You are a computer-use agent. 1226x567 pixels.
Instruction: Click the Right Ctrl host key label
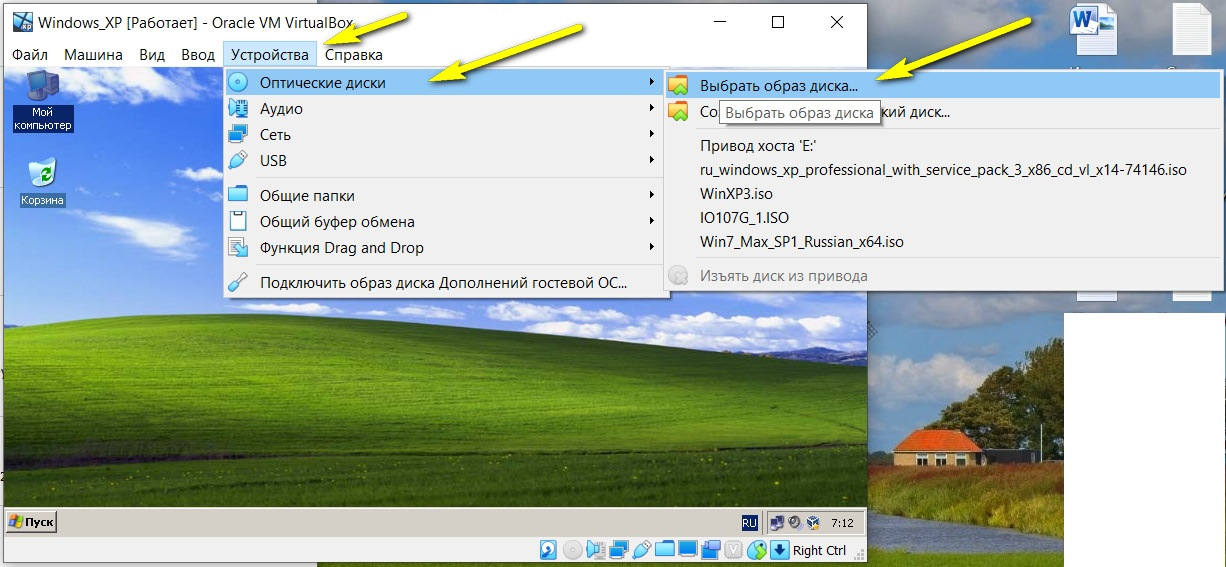[x=819, y=550]
